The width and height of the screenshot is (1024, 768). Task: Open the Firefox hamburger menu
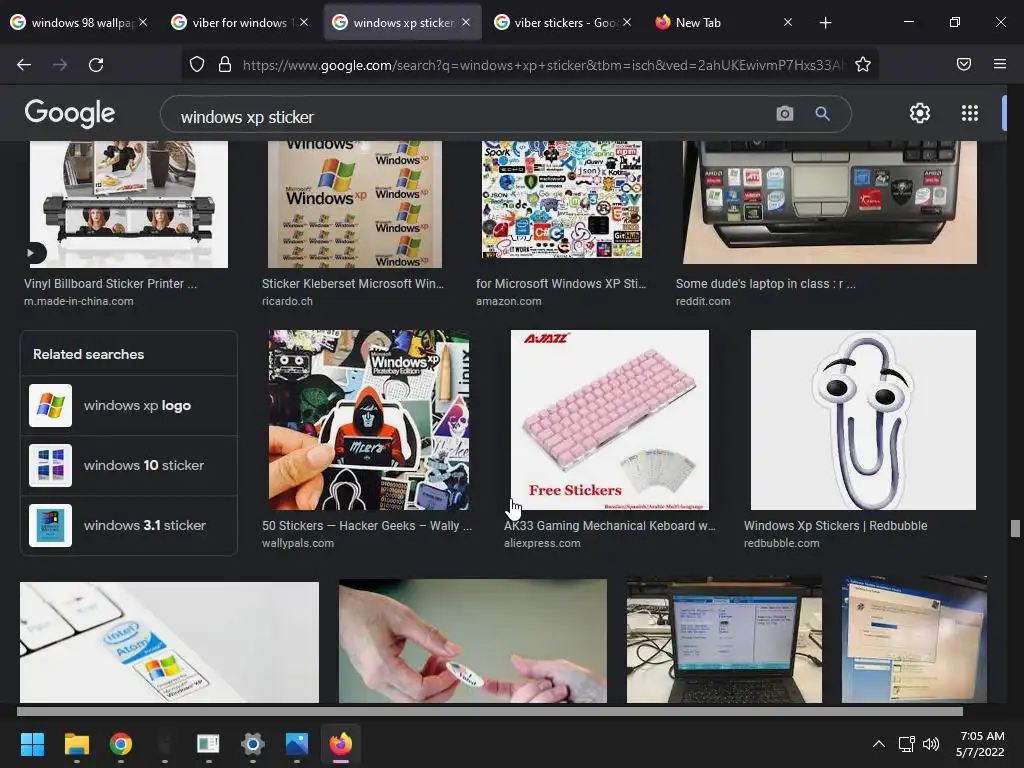coord(1000,64)
